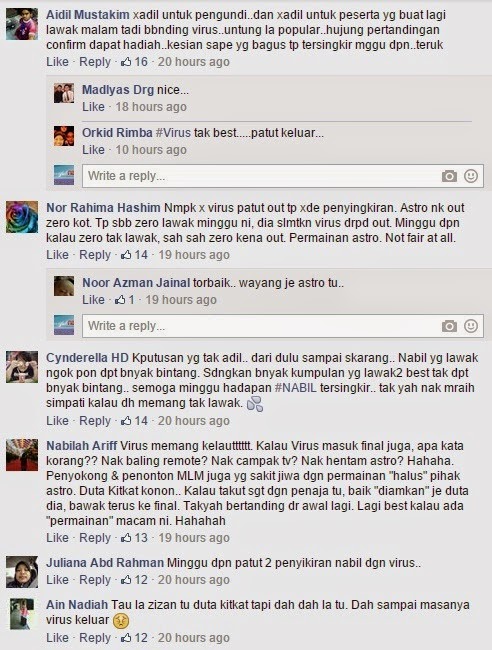Open Nor Rahima Hashim's rainbow rose avatar
The width and height of the screenshot is (492, 650).
click(x=22, y=217)
